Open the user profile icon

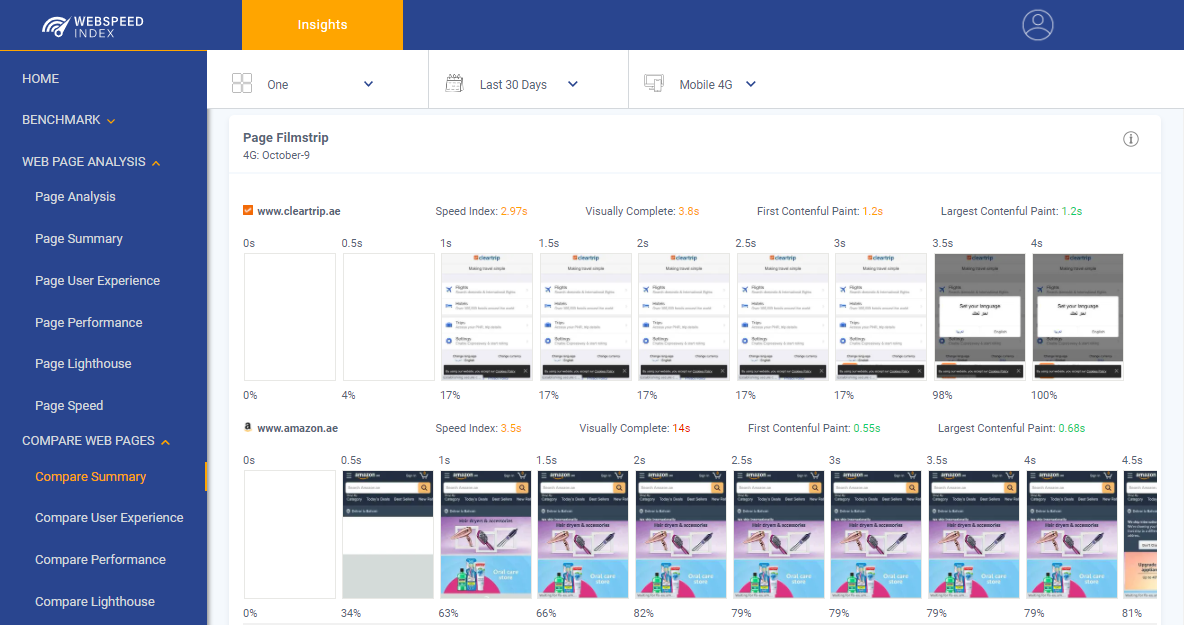1038,25
